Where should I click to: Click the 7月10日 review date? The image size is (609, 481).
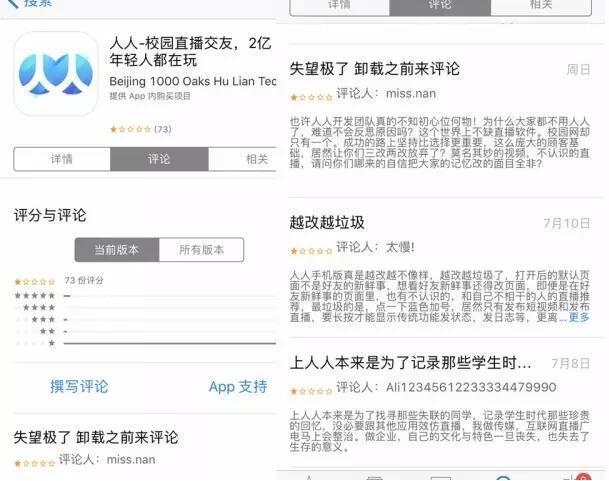567,223
